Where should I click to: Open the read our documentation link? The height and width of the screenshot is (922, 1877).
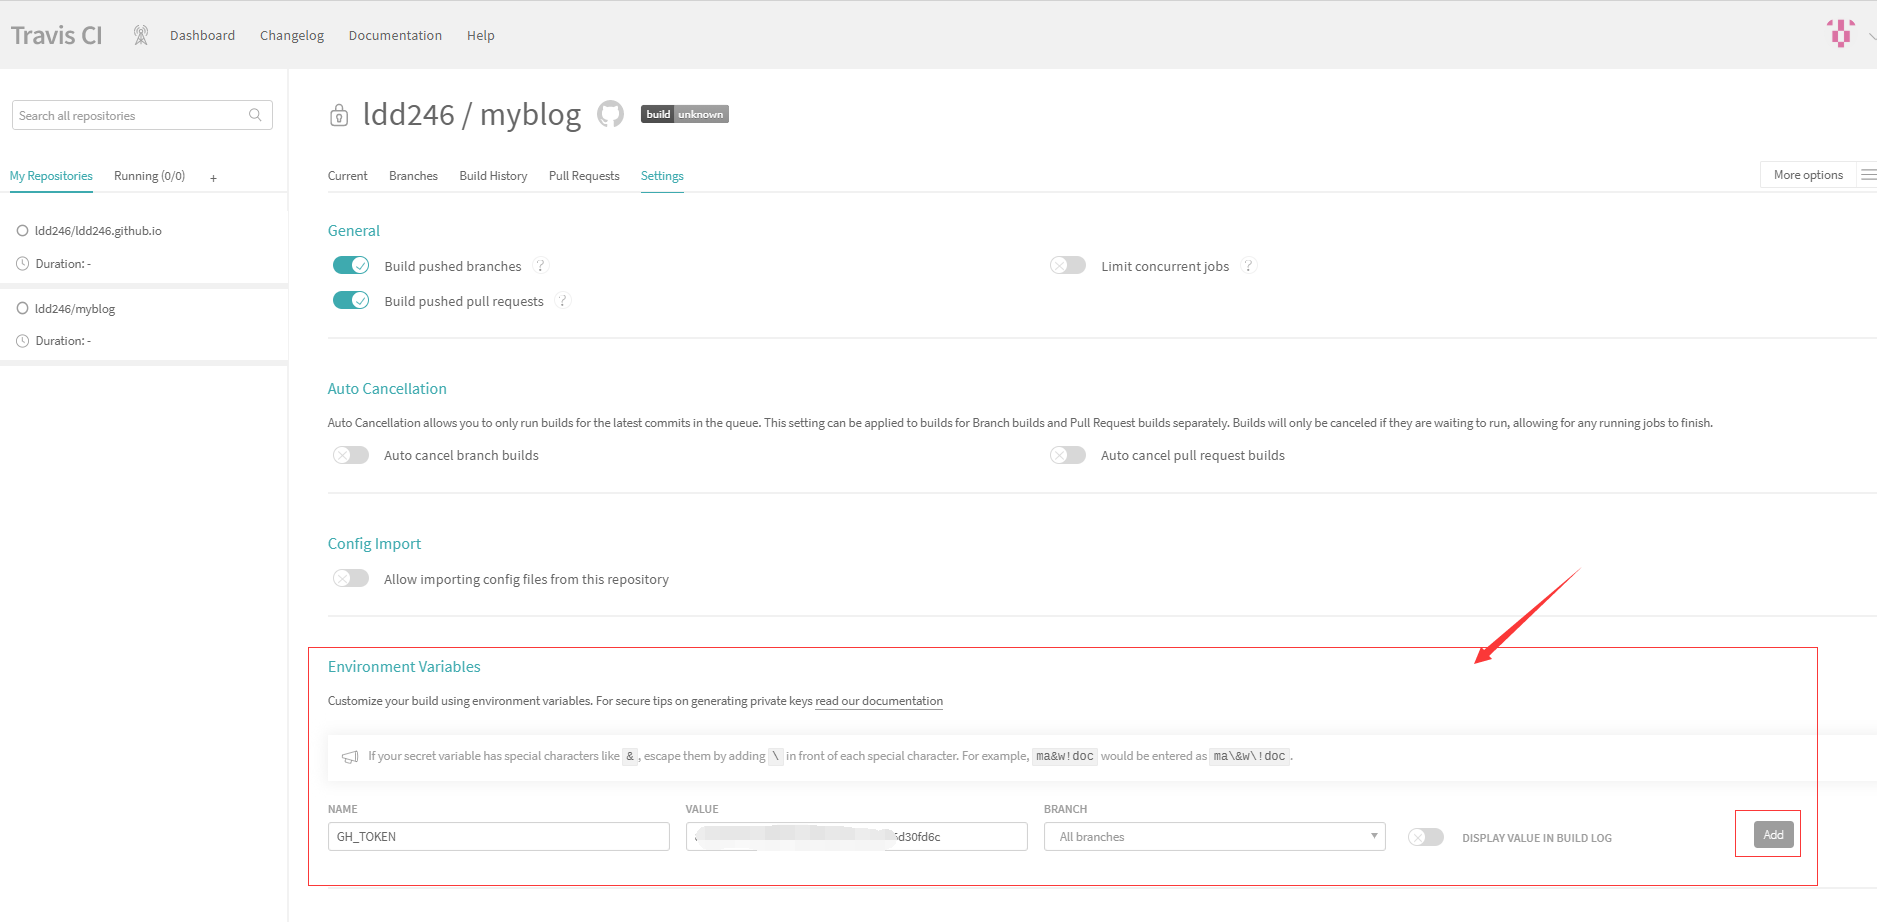(x=879, y=701)
